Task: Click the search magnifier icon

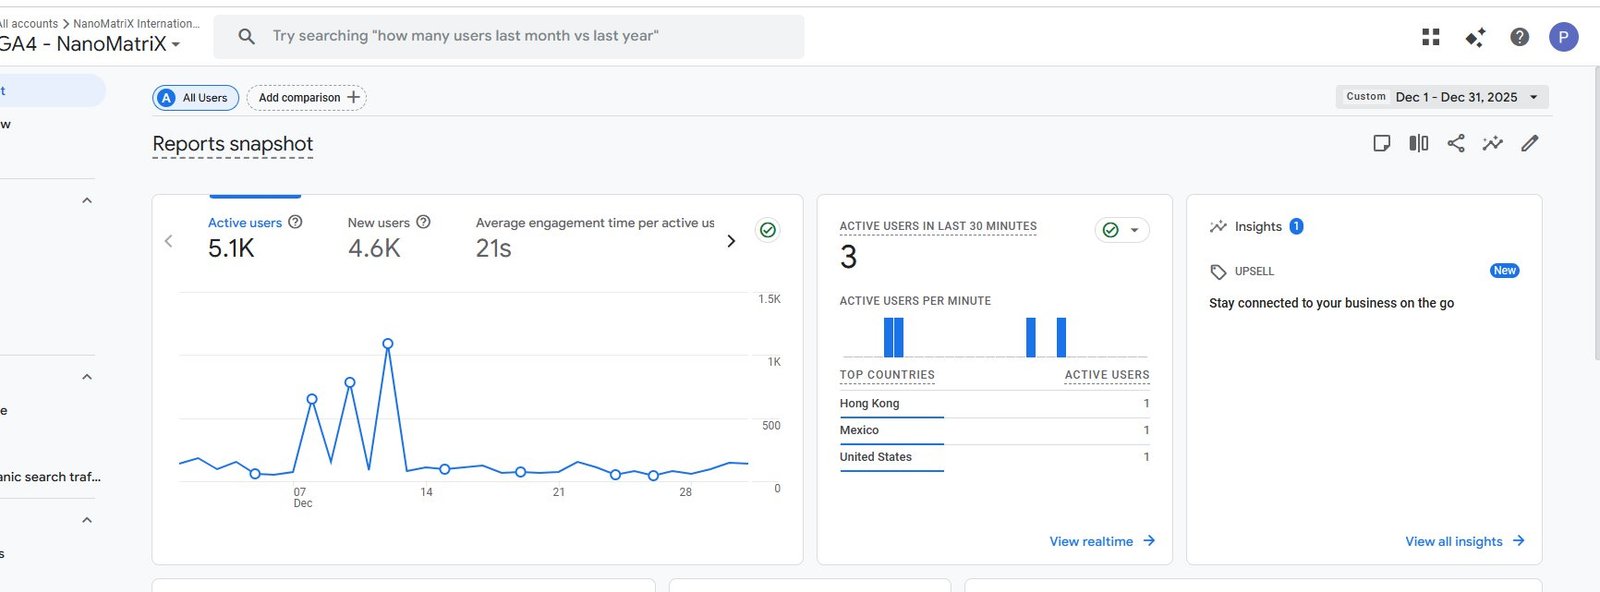Action: pyautogui.click(x=246, y=36)
